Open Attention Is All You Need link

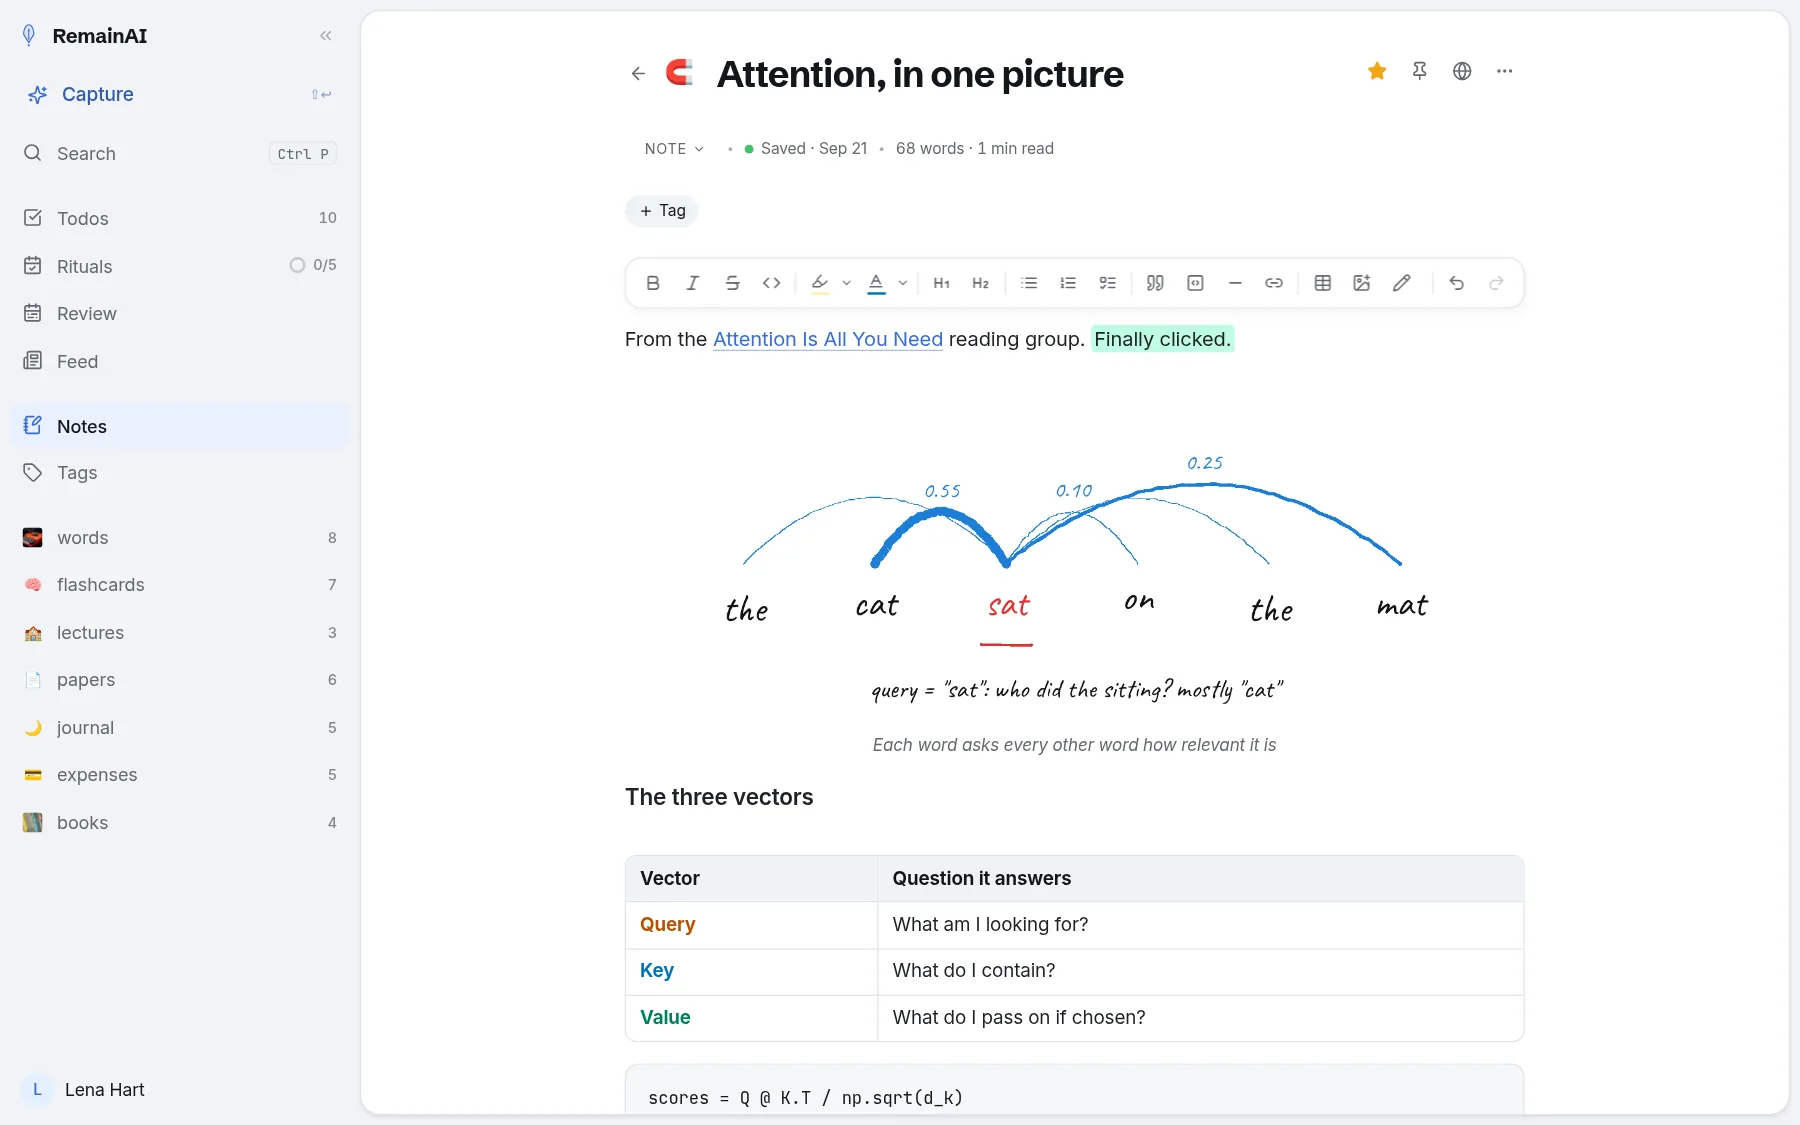tap(828, 339)
